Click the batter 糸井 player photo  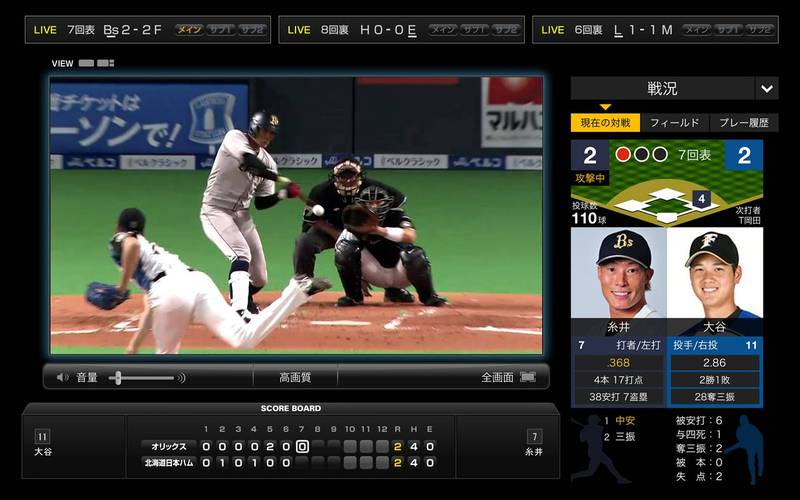618,273
